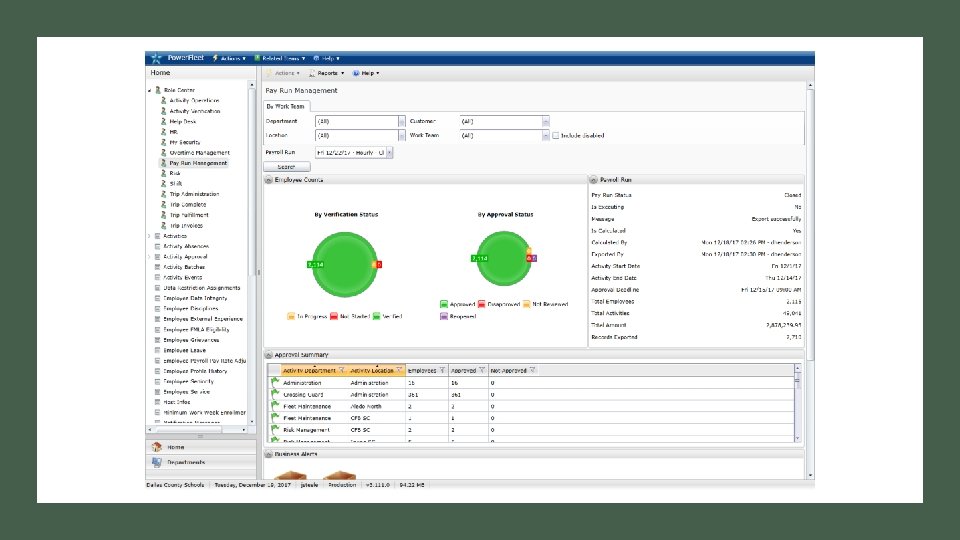Click the PowerFleet star logo
Viewport: 960px width, 540px height.
tap(156, 58)
